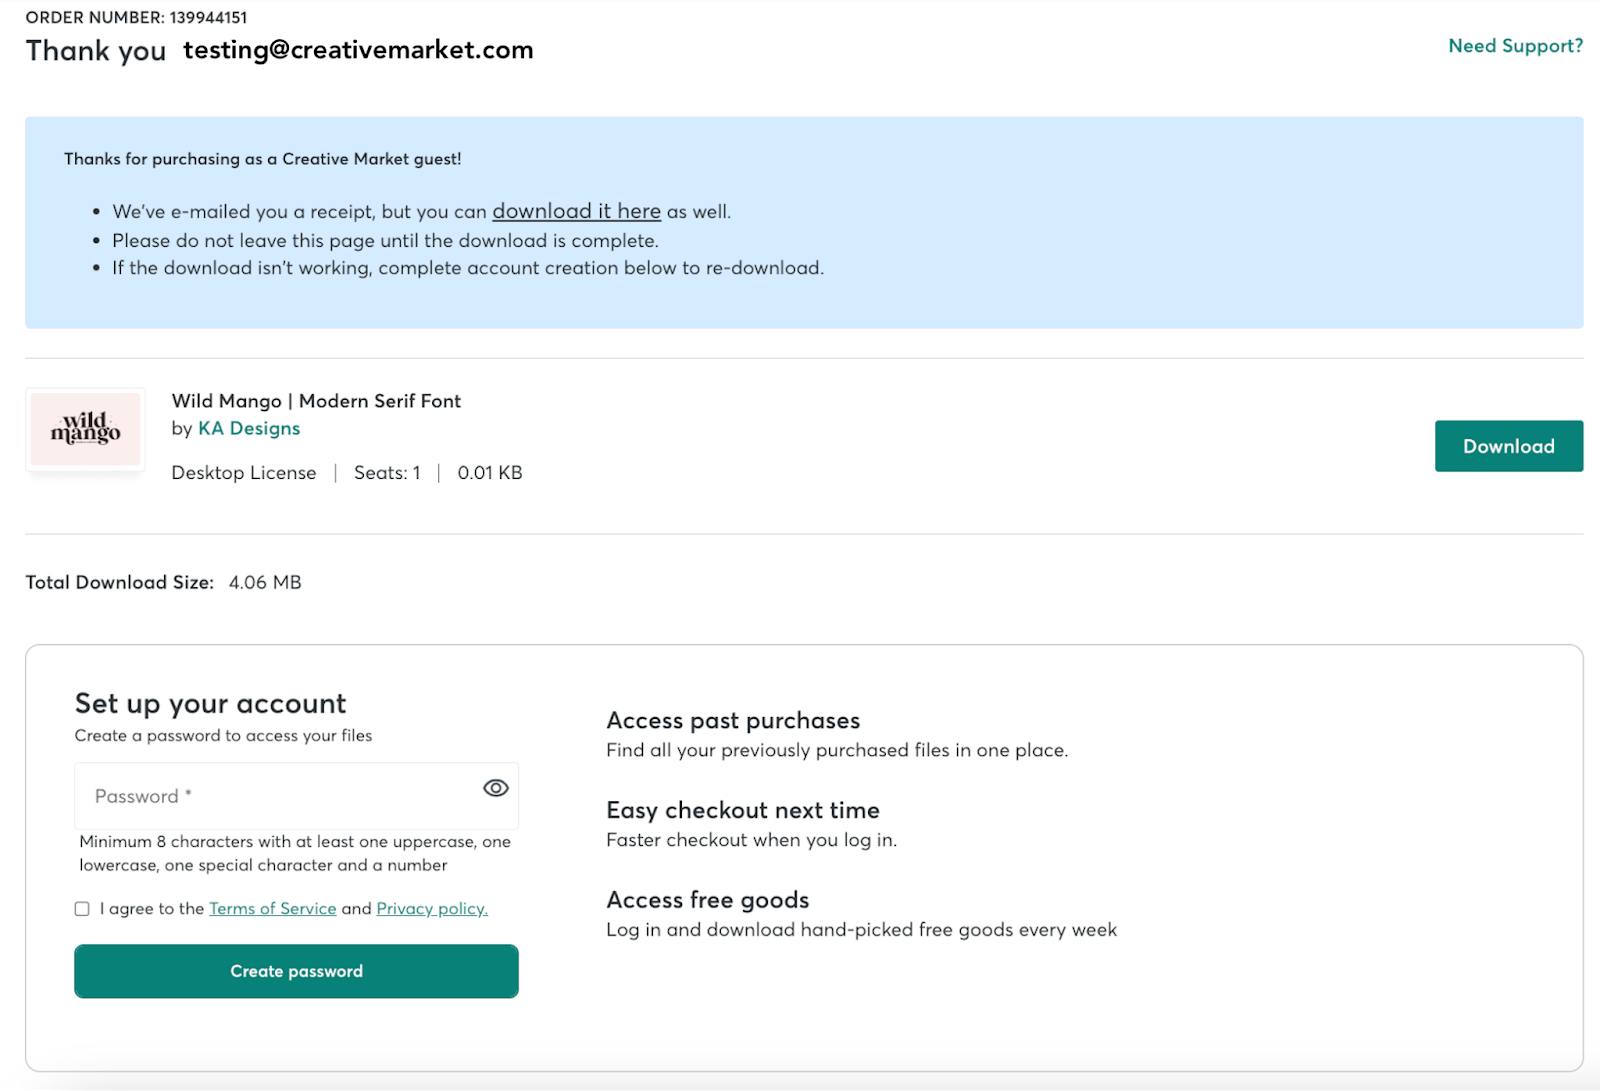1600x1091 pixels.
Task: Select the 'Total Download Size:' label
Action: (119, 582)
